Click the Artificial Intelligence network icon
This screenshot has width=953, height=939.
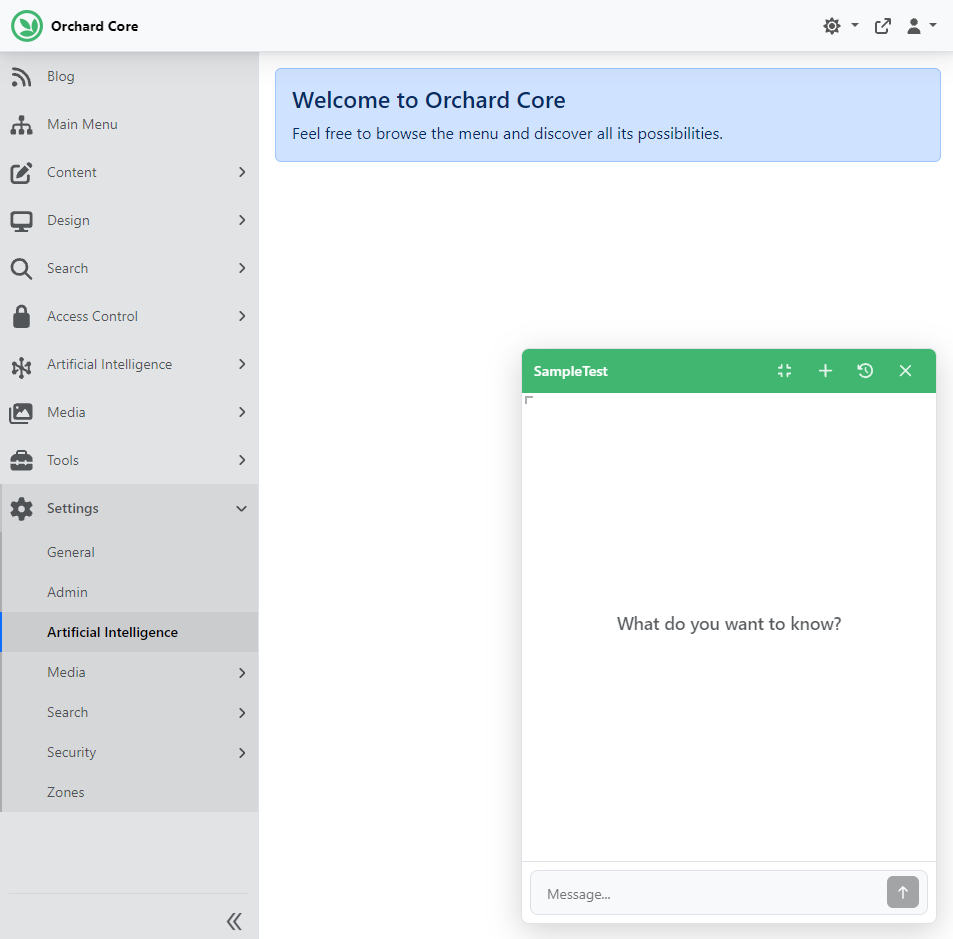pos(21,367)
